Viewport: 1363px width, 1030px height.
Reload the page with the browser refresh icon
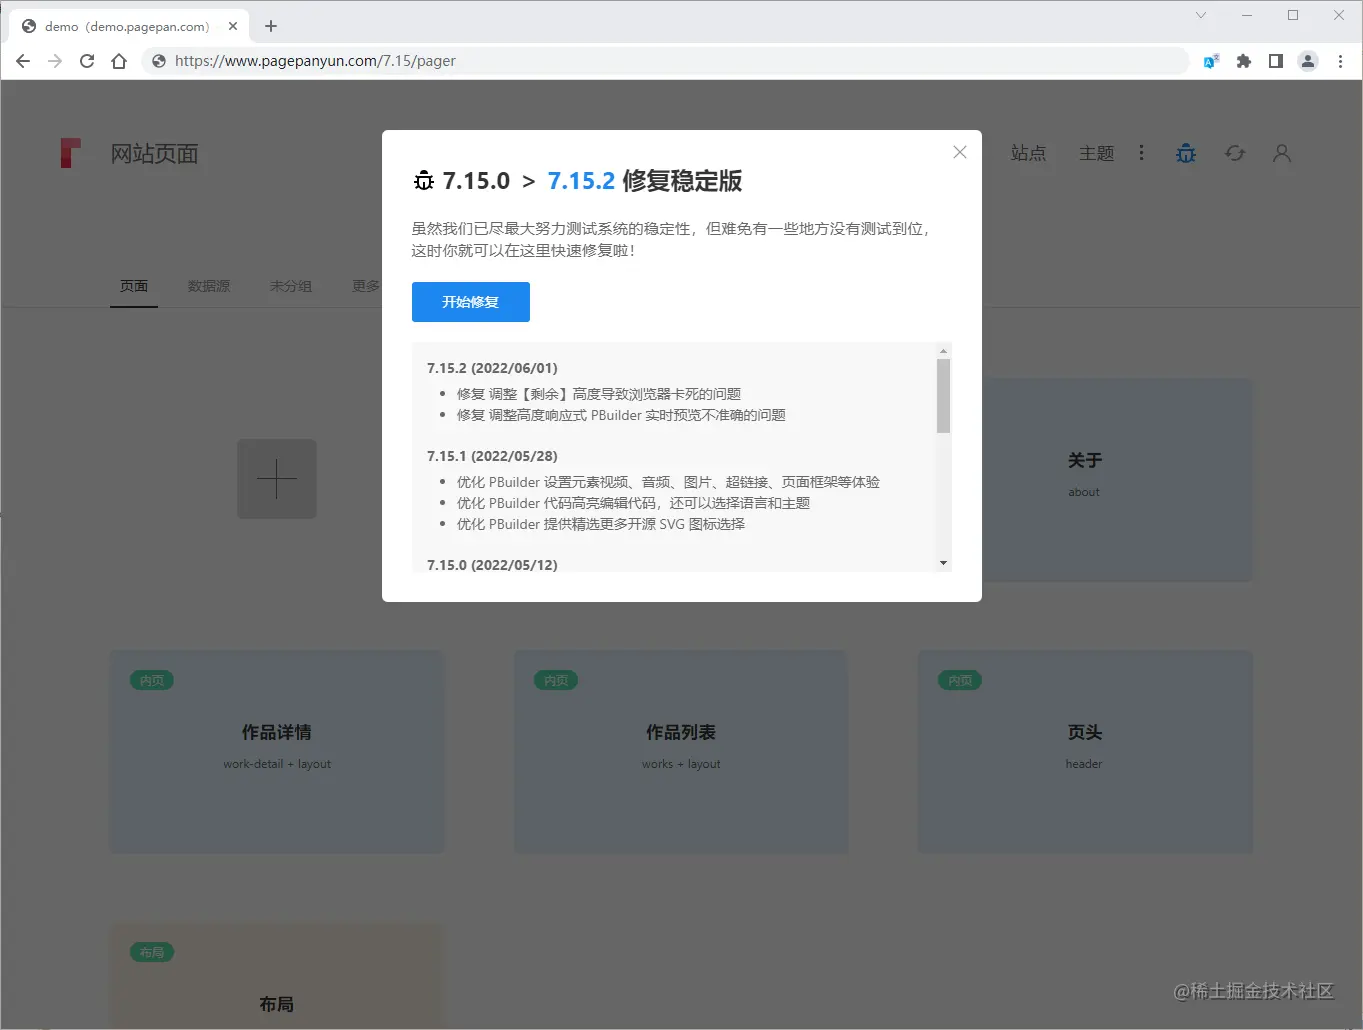pyautogui.click(x=87, y=60)
